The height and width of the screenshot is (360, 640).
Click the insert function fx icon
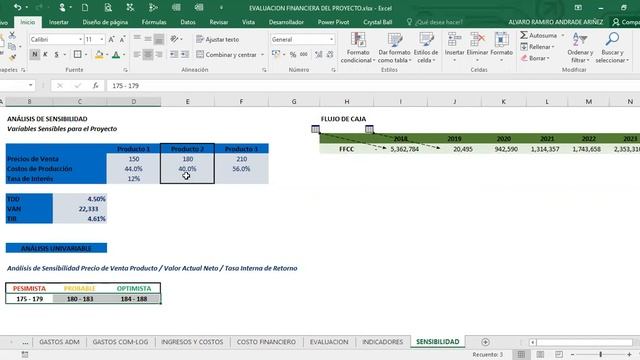click(x=95, y=85)
